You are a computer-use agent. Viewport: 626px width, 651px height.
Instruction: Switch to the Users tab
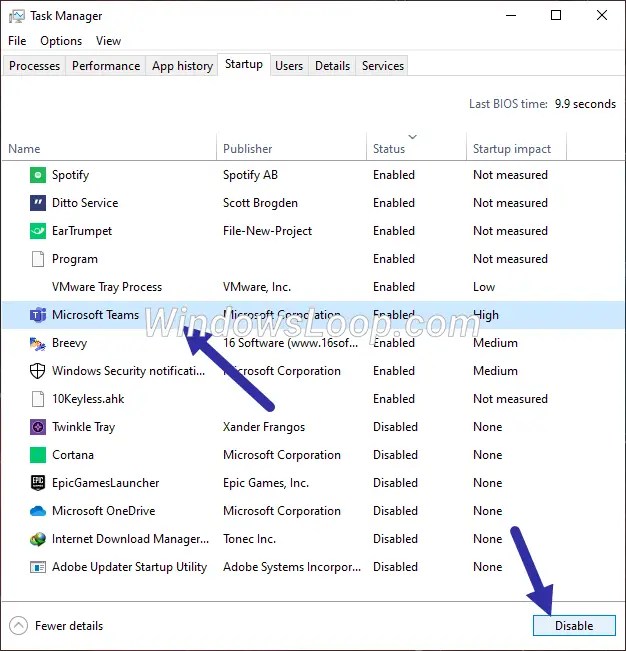coord(289,66)
